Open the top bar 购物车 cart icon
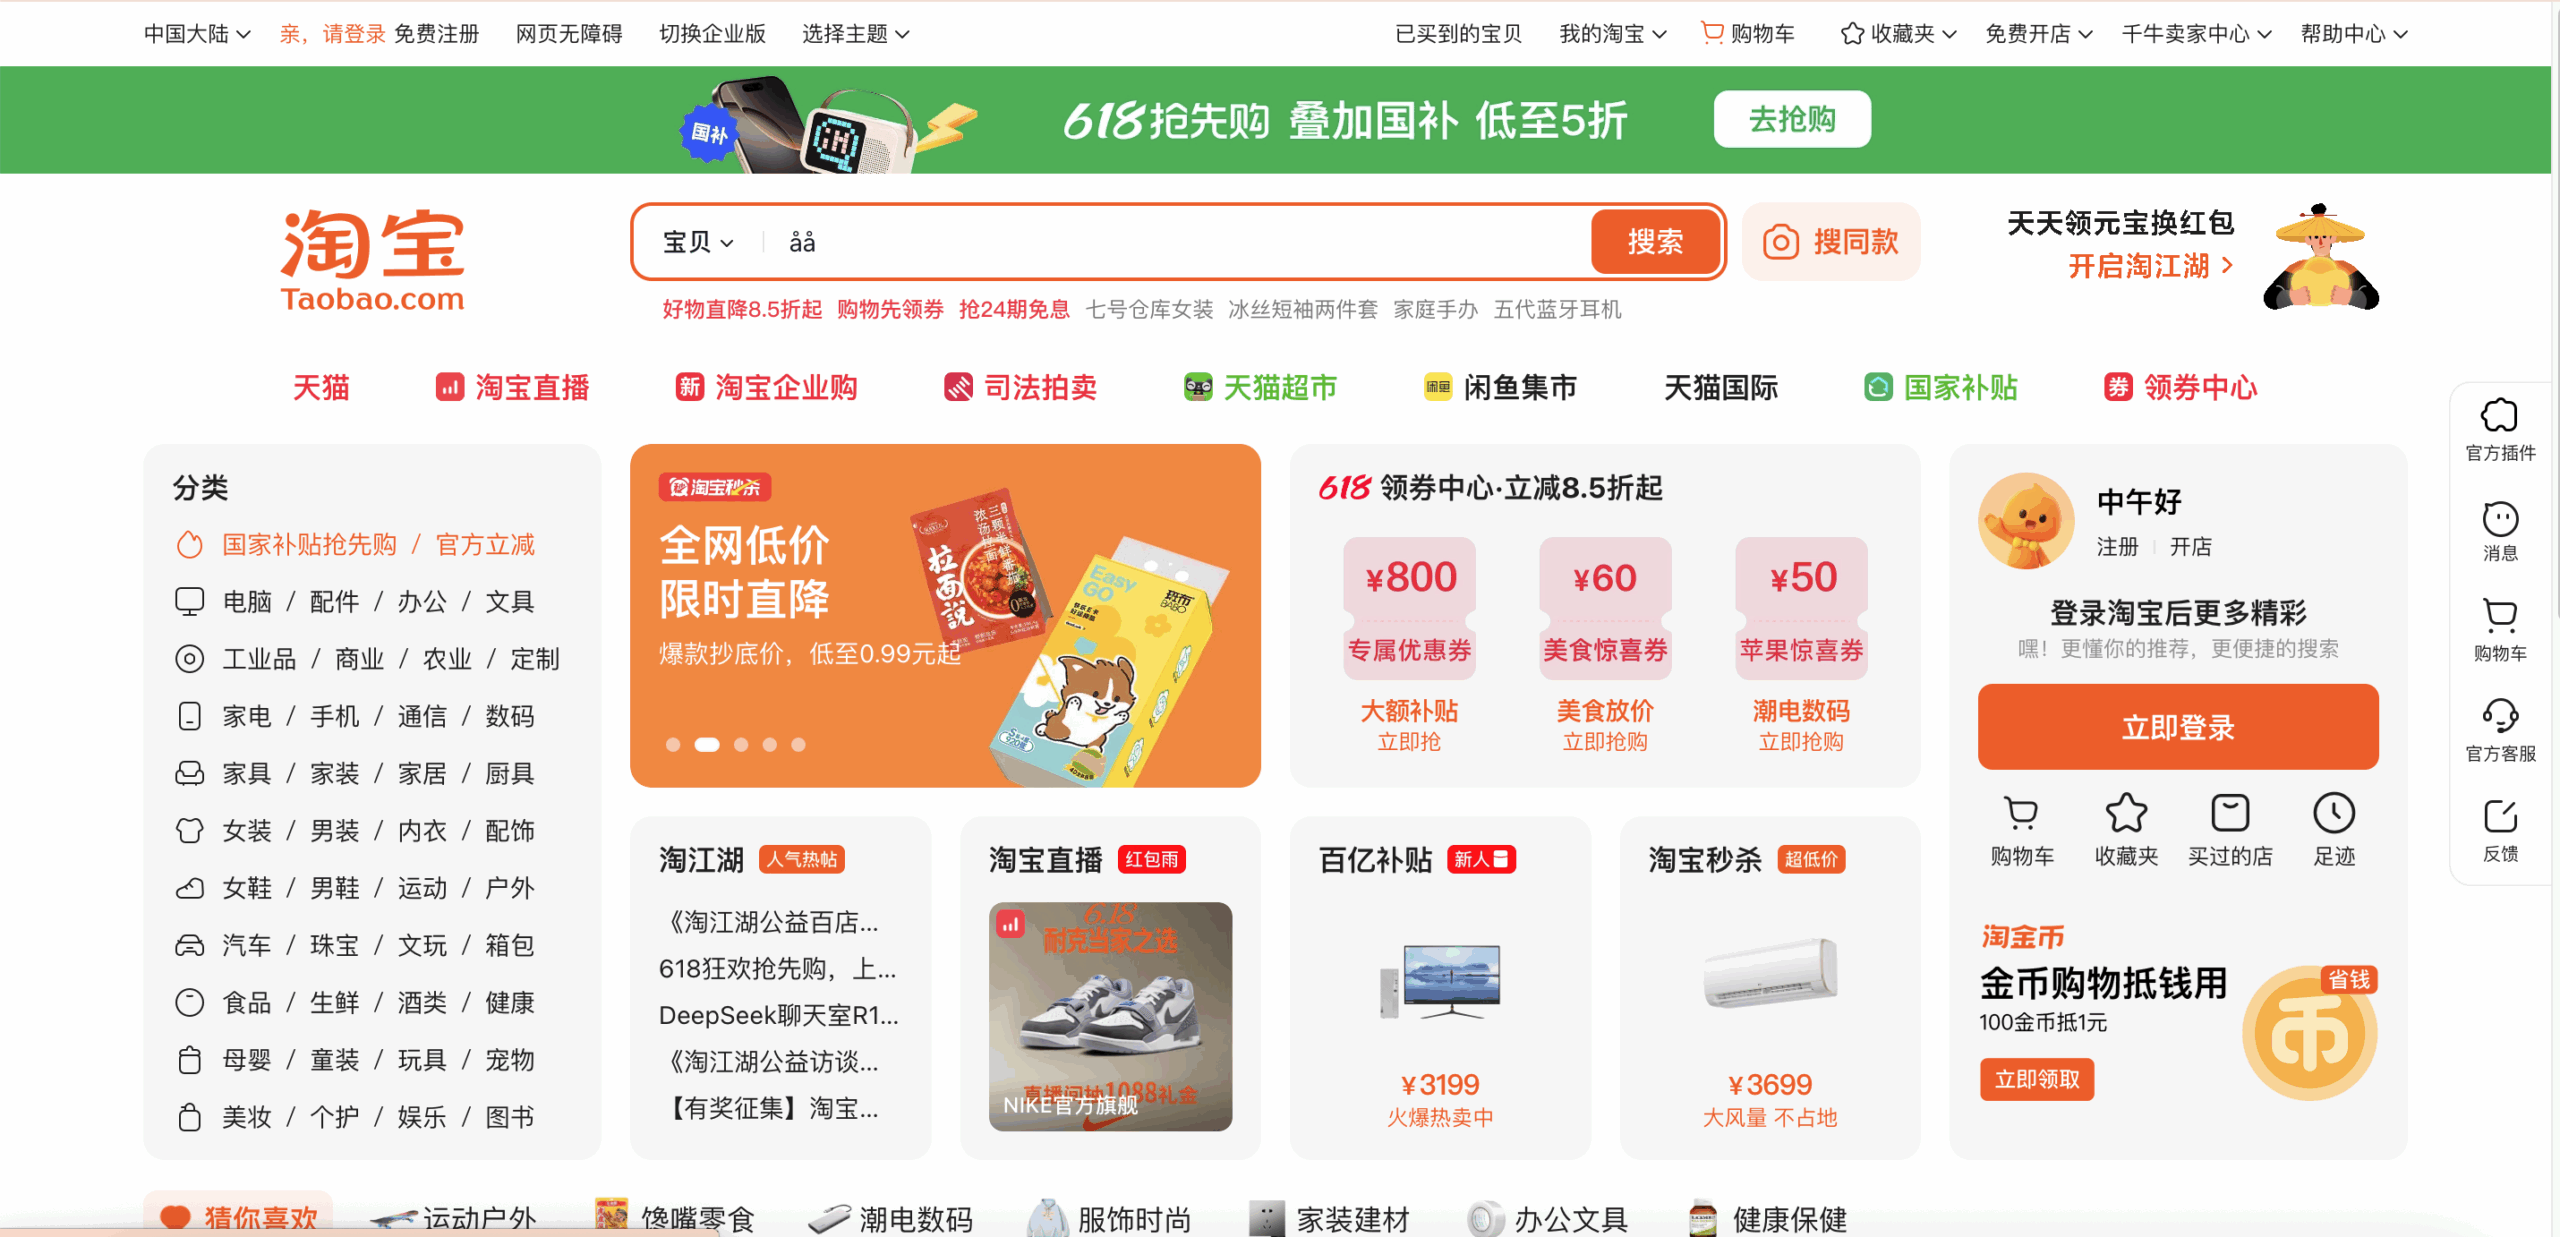Image resolution: width=2560 pixels, height=1237 pixels. 1712,33
